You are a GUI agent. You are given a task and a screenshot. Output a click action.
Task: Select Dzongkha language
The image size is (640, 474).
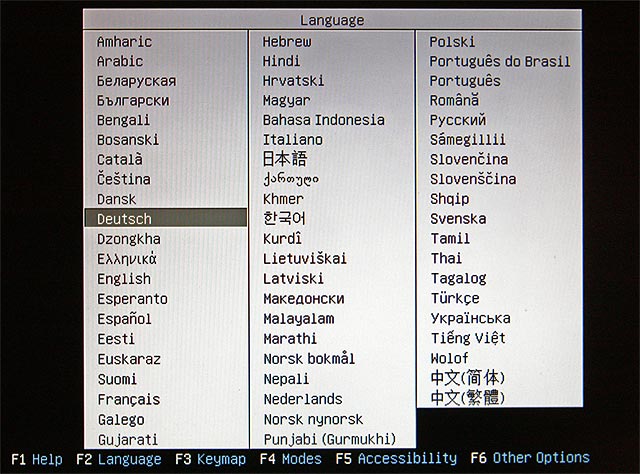tap(129, 239)
